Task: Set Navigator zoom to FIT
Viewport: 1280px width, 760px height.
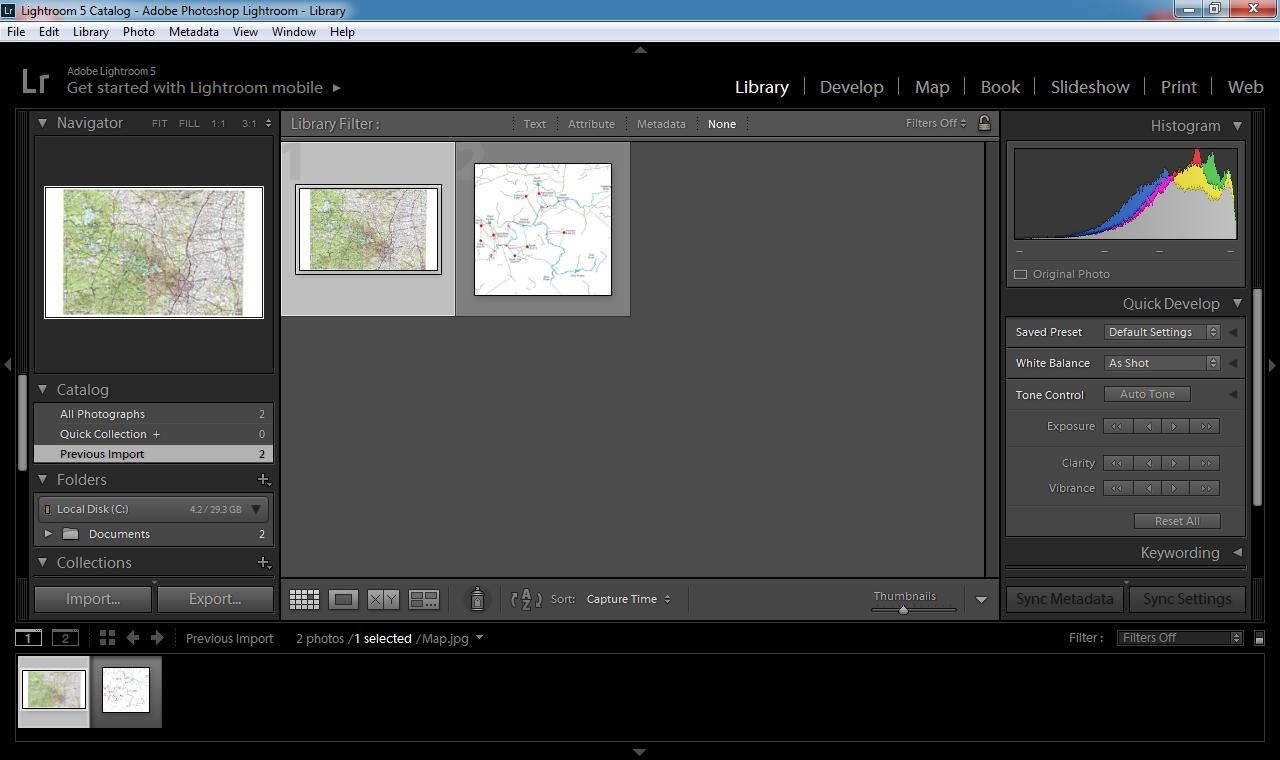Action: pos(159,124)
